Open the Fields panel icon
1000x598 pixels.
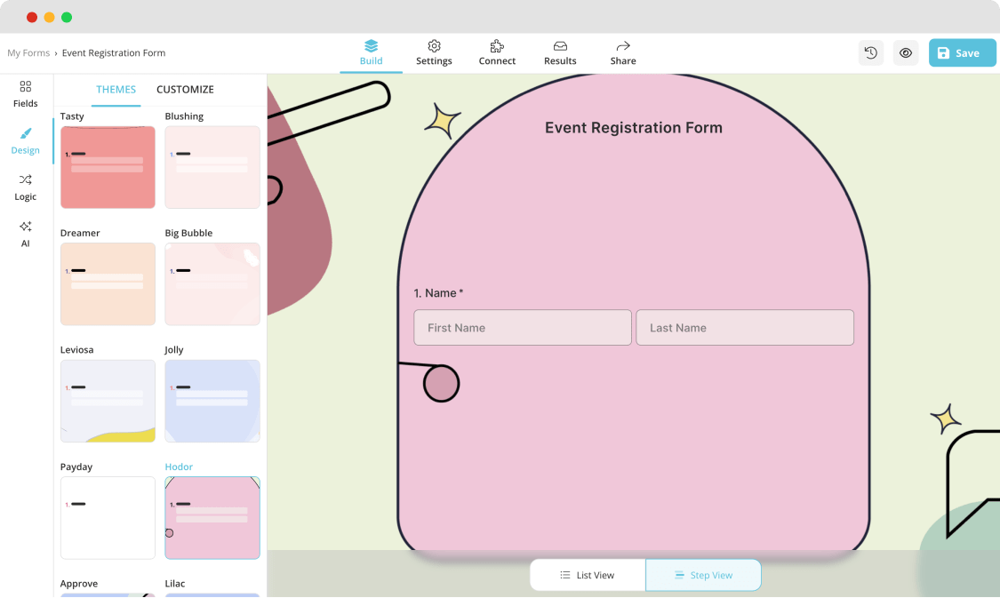(x=25, y=87)
